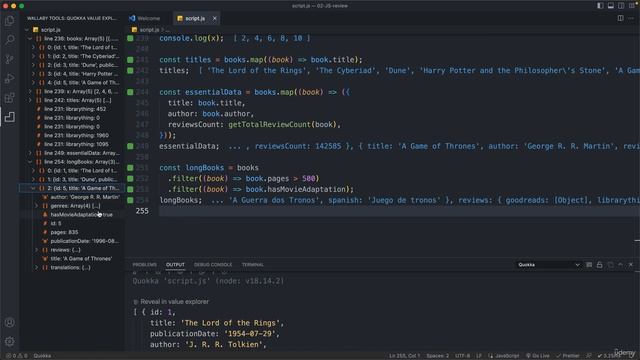
Task: Collapse line 236 books array node
Action: pos(30,39)
